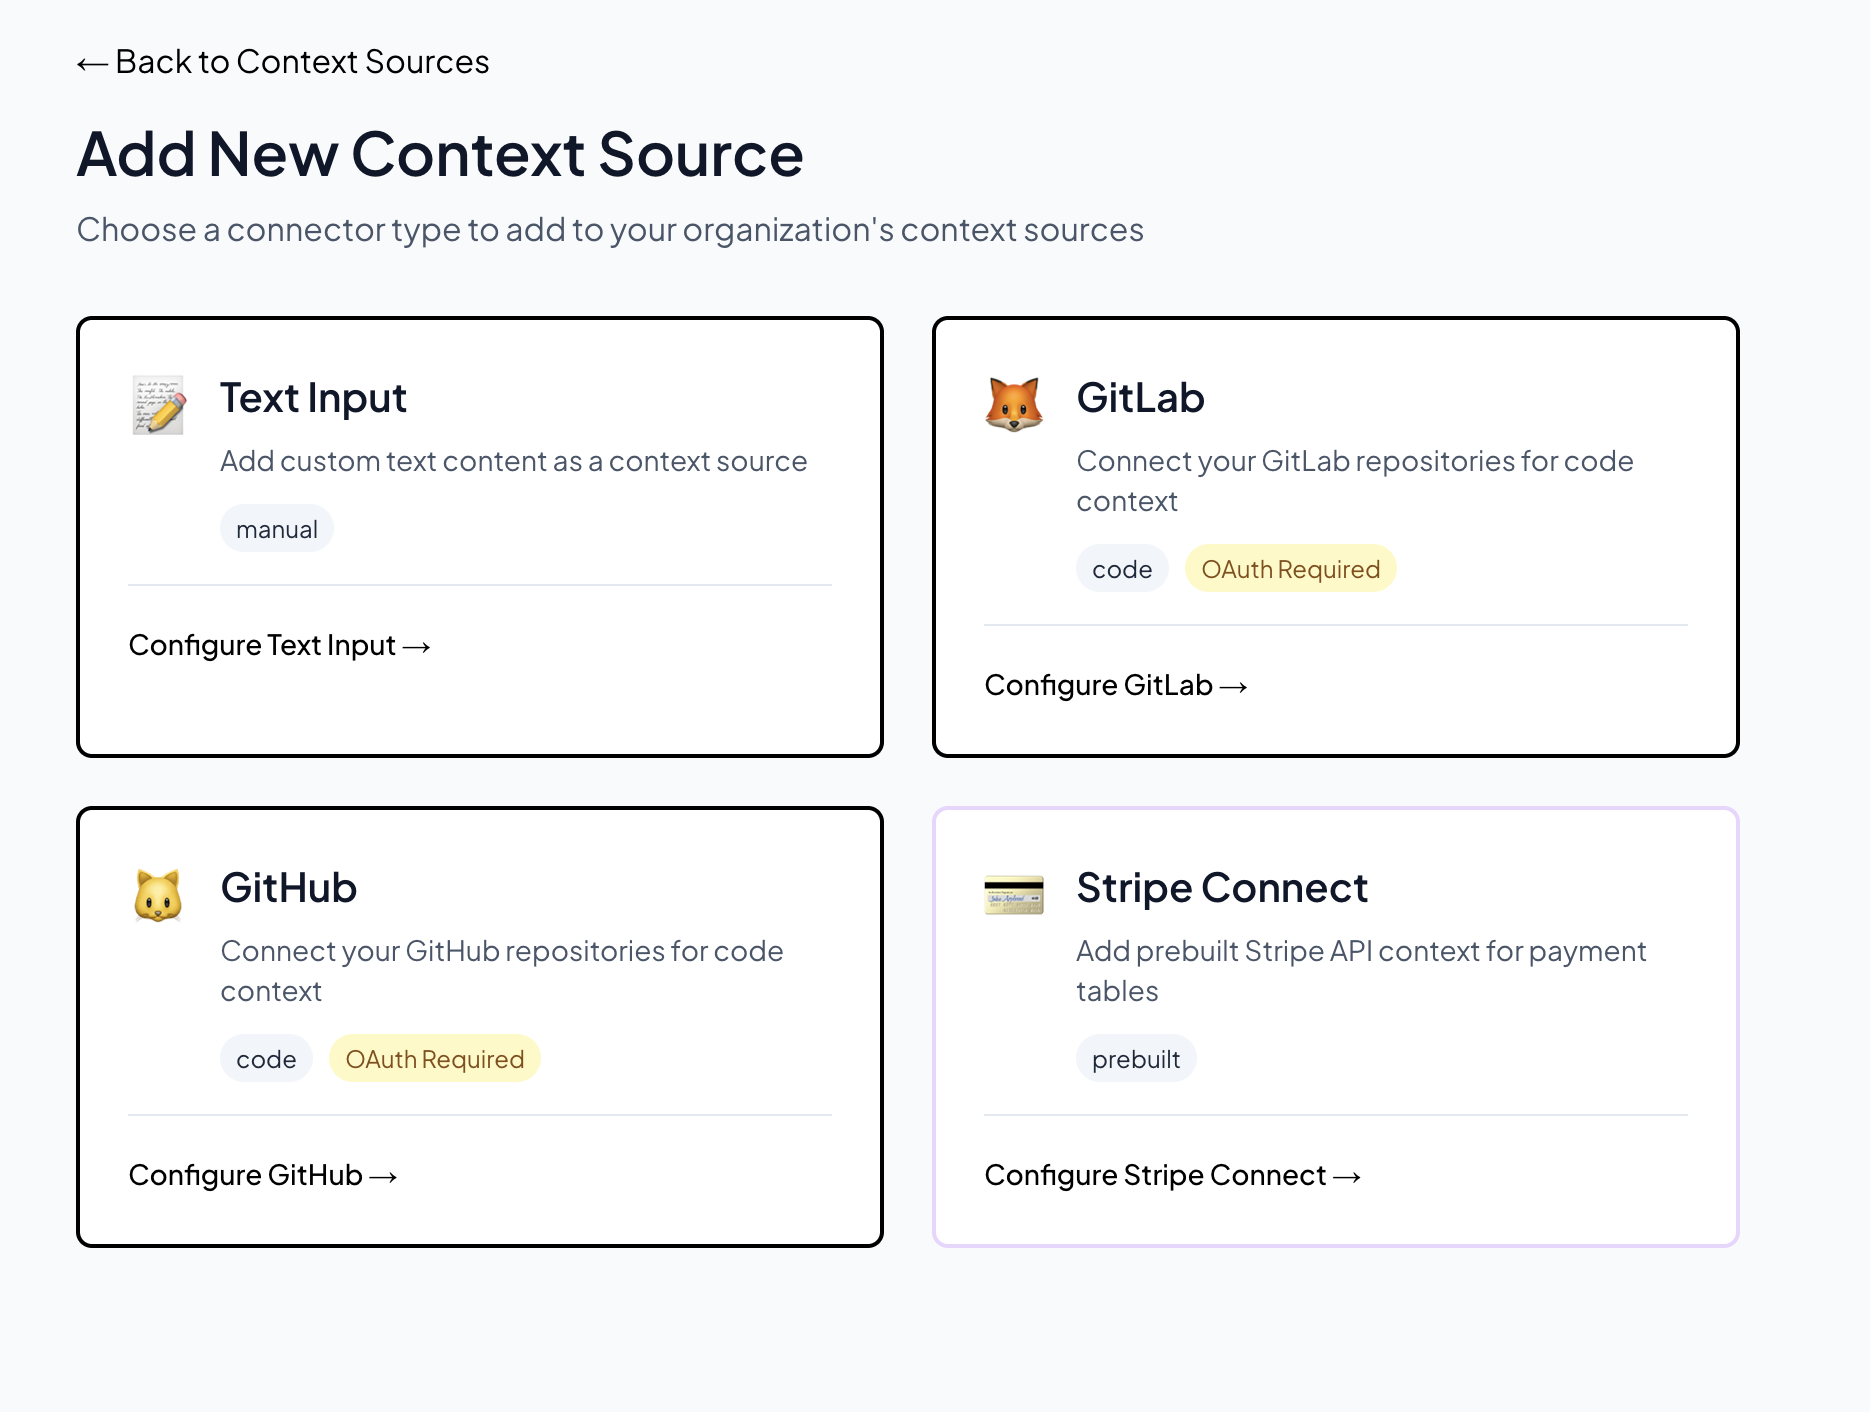1870x1412 pixels.
Task: Click the prebuilt badge on Stripe Connect
Action: pyautogui.click(x=1135, y=1058)
